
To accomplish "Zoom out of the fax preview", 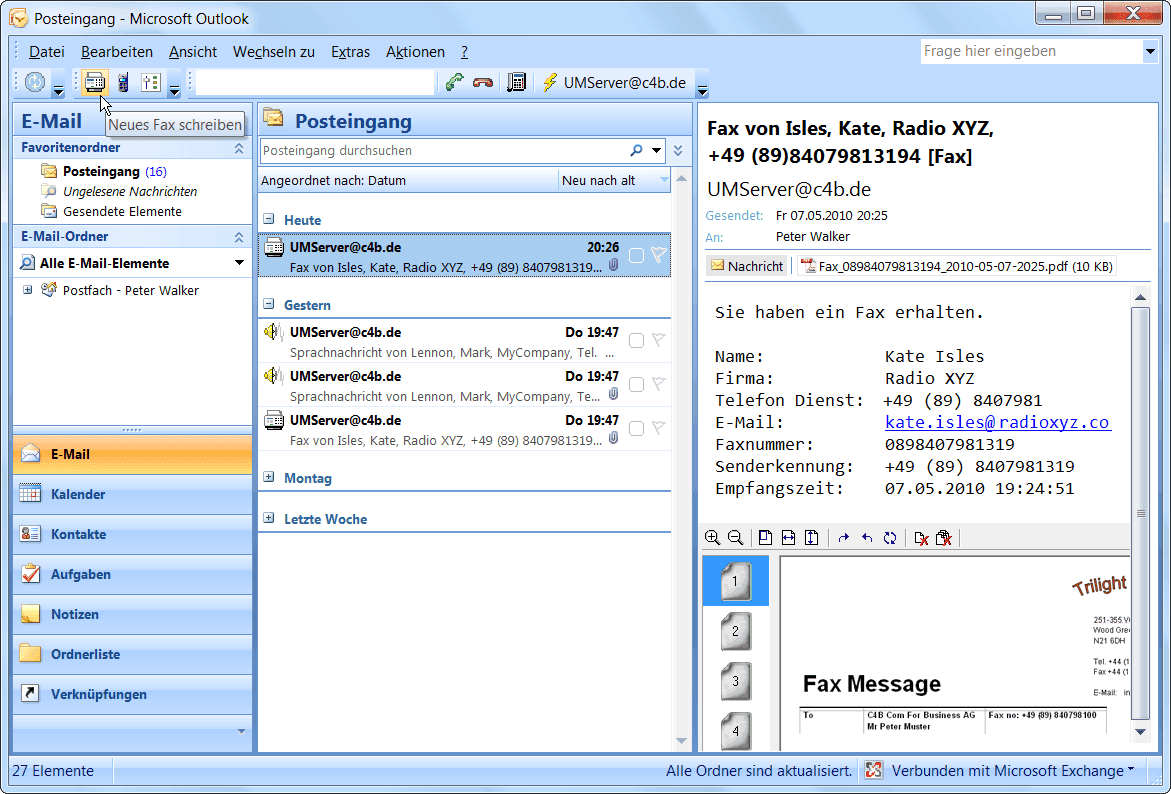I will coord(735,538).
